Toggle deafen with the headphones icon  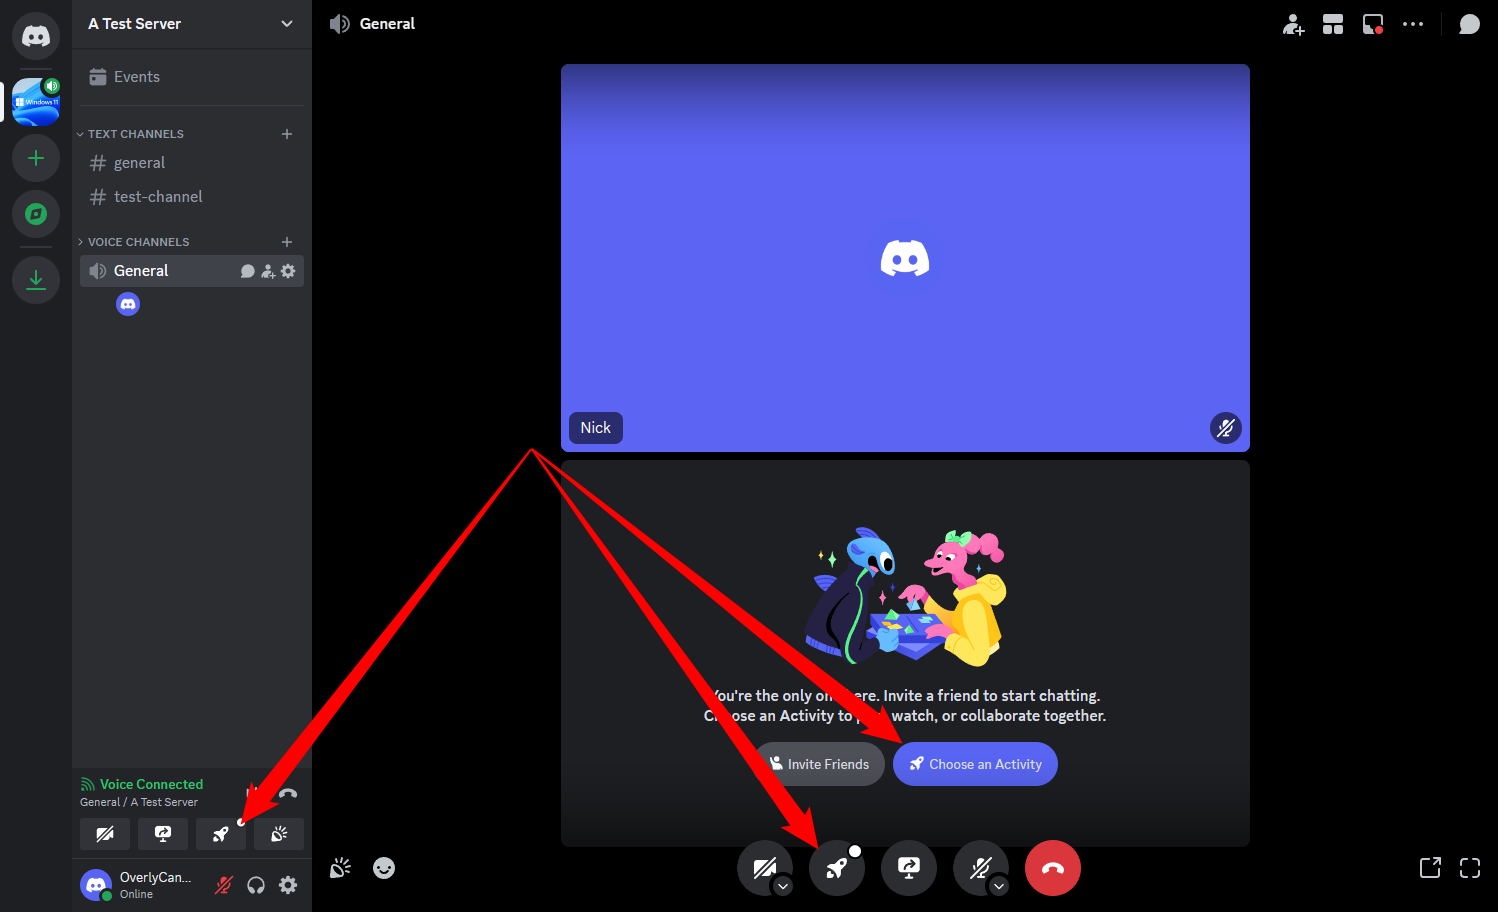pyautogui.click(x=256, y=885)
